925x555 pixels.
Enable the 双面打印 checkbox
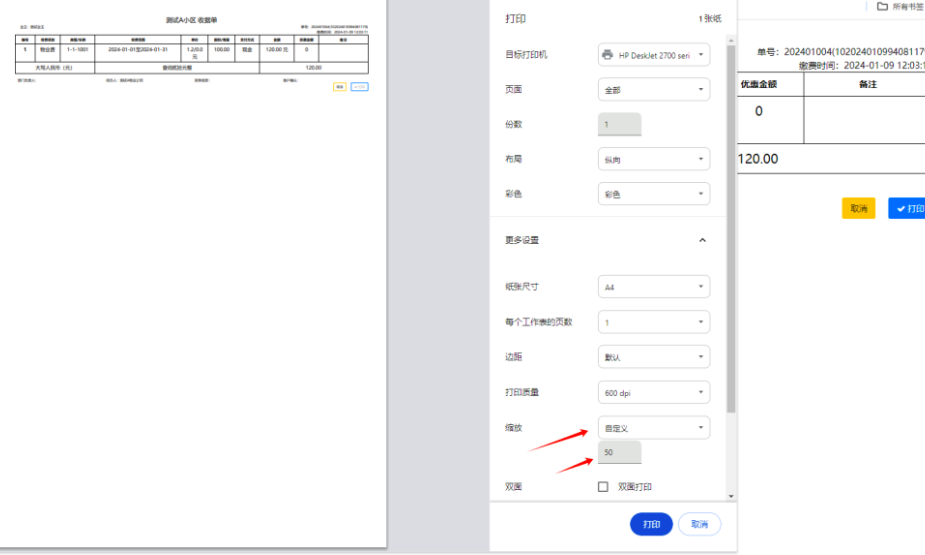click(603, 487)
